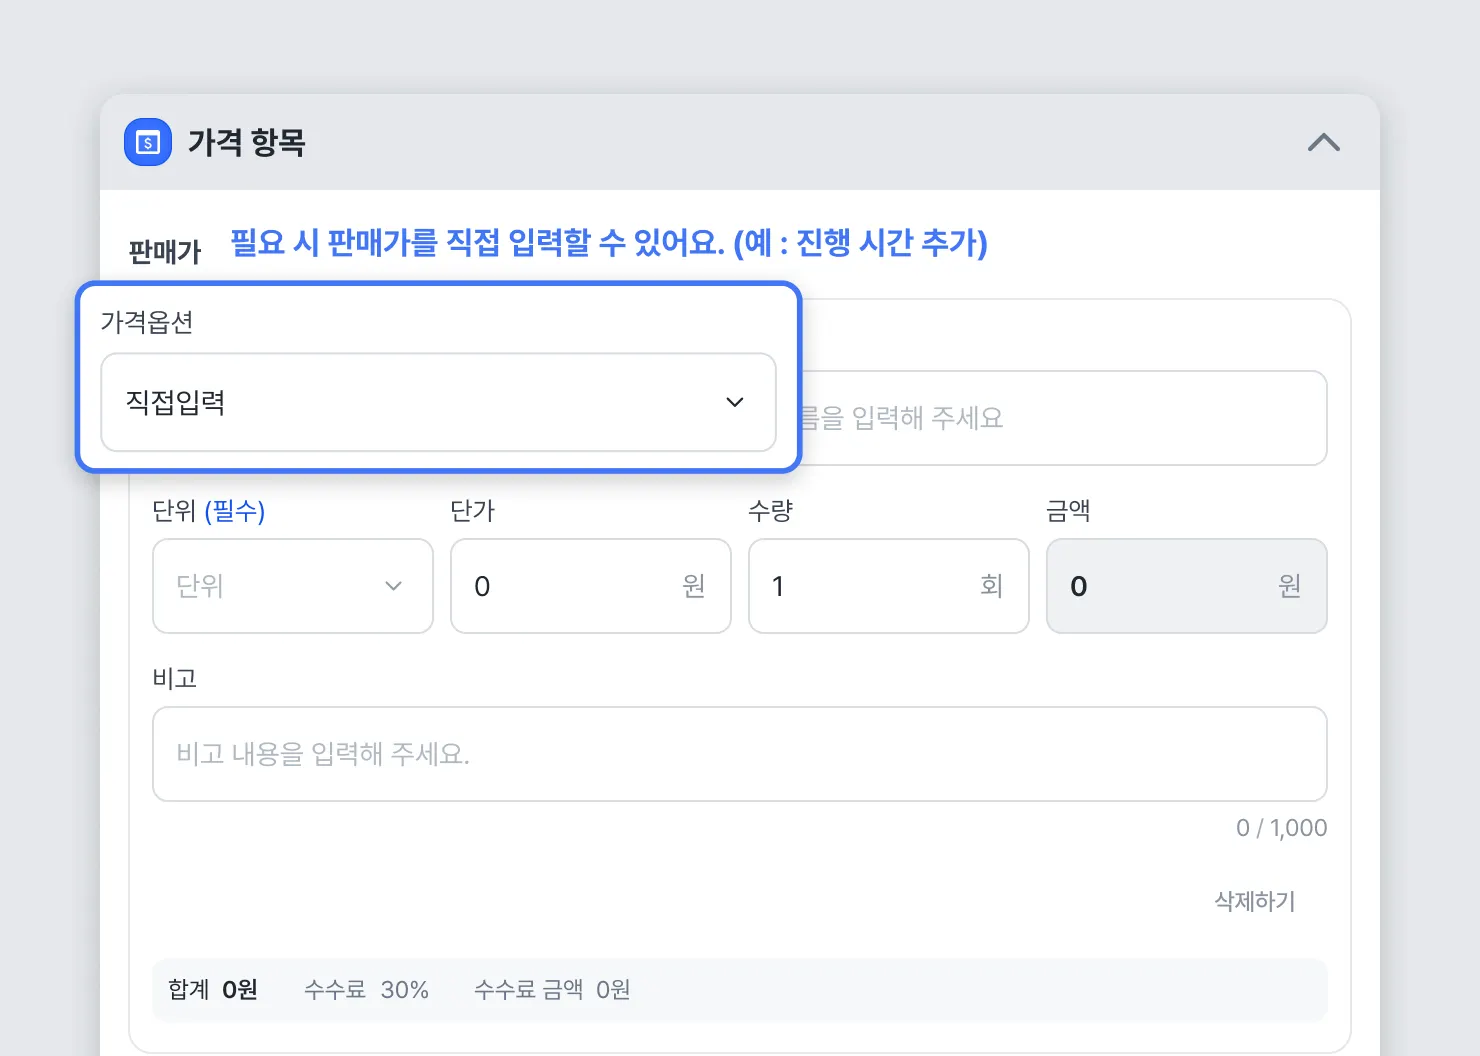
Task: Focus the 단가 unit price field
Action: pos(575,586)
